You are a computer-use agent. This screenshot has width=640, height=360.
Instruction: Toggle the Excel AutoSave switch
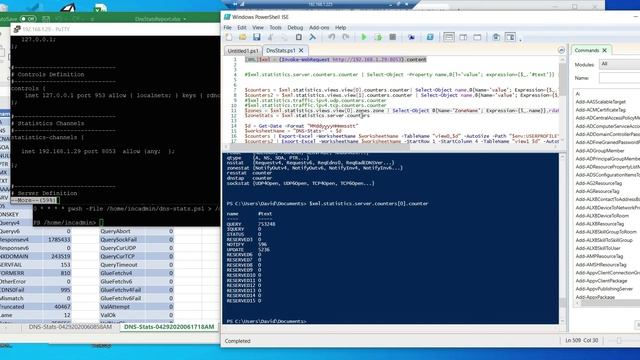(27, 19)
